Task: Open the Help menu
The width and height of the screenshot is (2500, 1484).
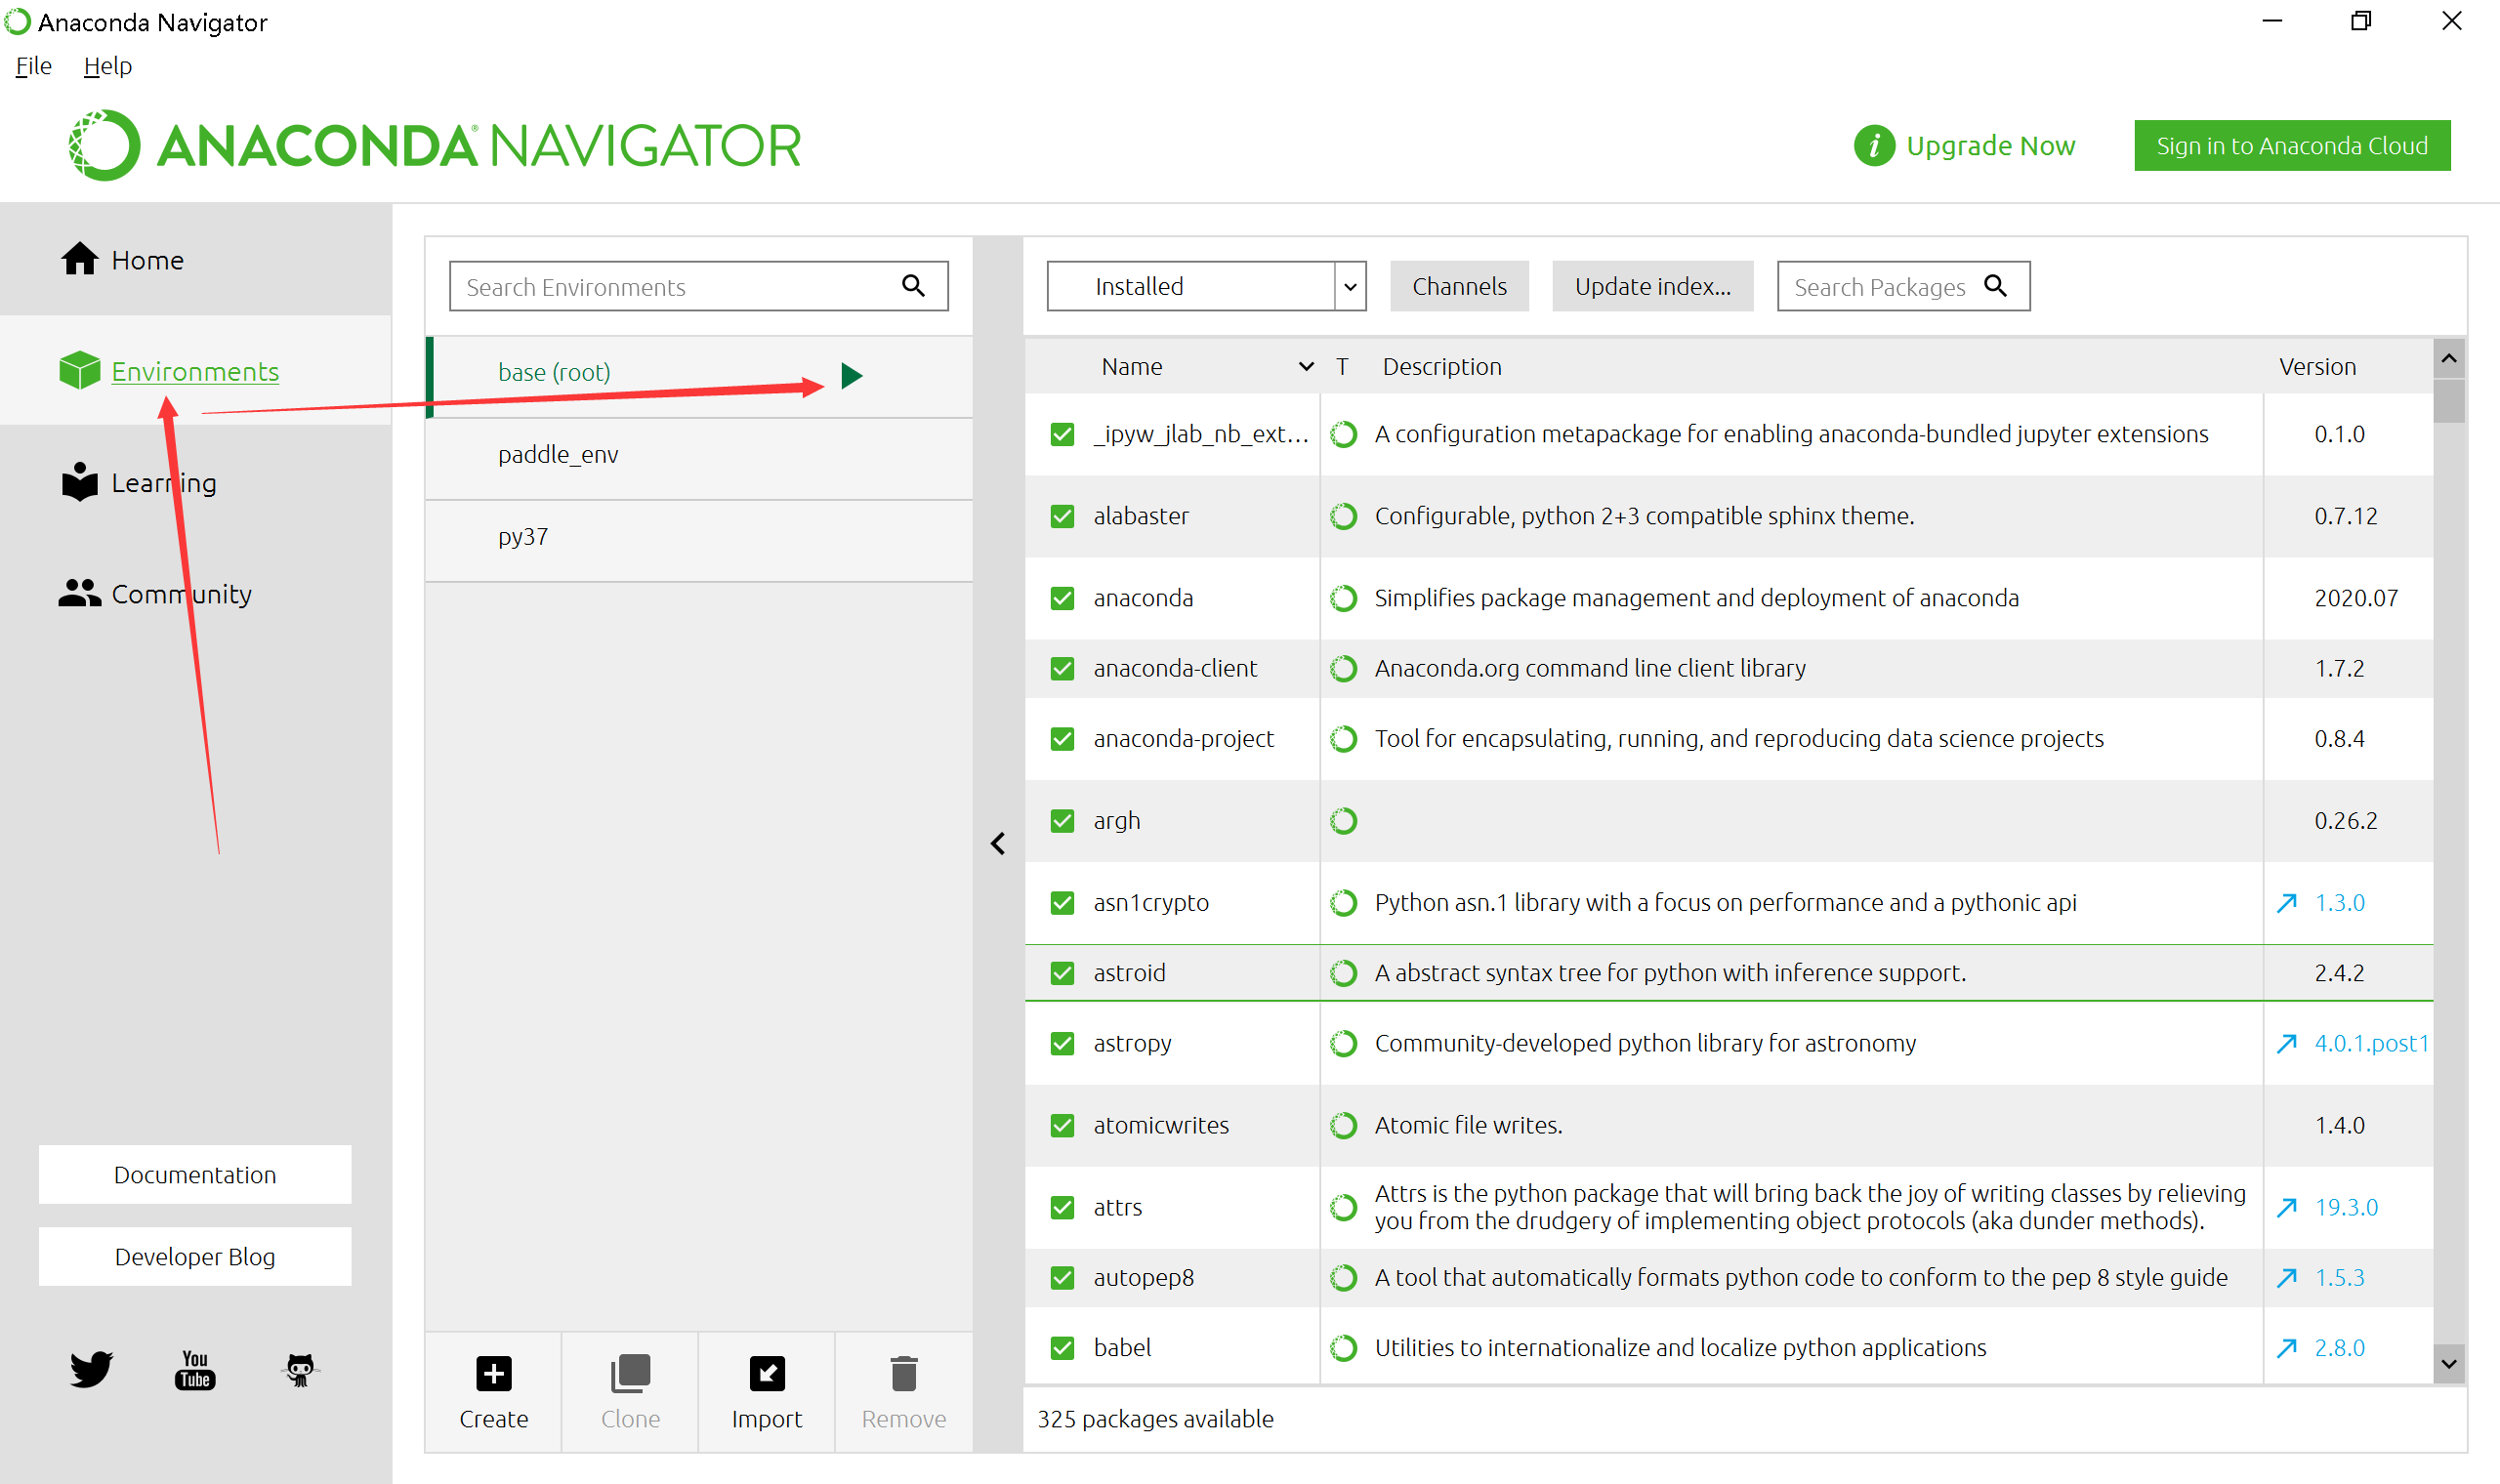Action: [107, 66]
